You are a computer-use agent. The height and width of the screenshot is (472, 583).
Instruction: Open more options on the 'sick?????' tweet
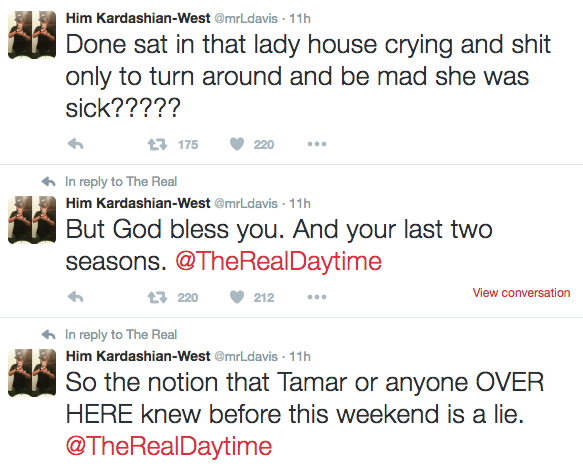click(317, 144)
